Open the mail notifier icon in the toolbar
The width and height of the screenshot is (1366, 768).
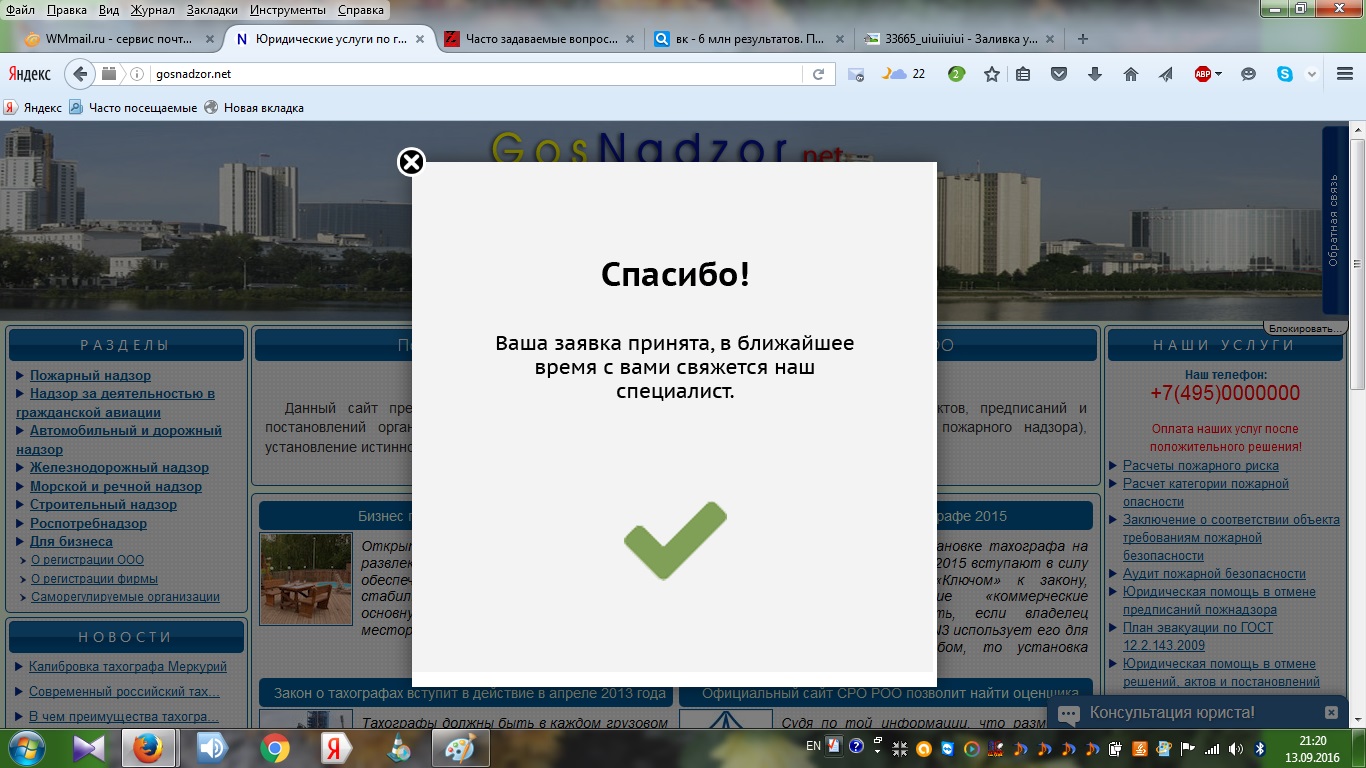[x=855, y=74]
